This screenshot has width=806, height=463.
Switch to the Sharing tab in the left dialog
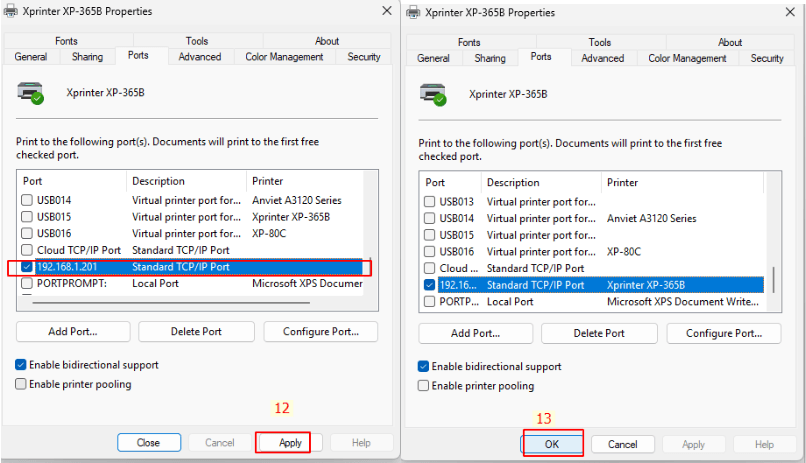click(x=87, y=57)
